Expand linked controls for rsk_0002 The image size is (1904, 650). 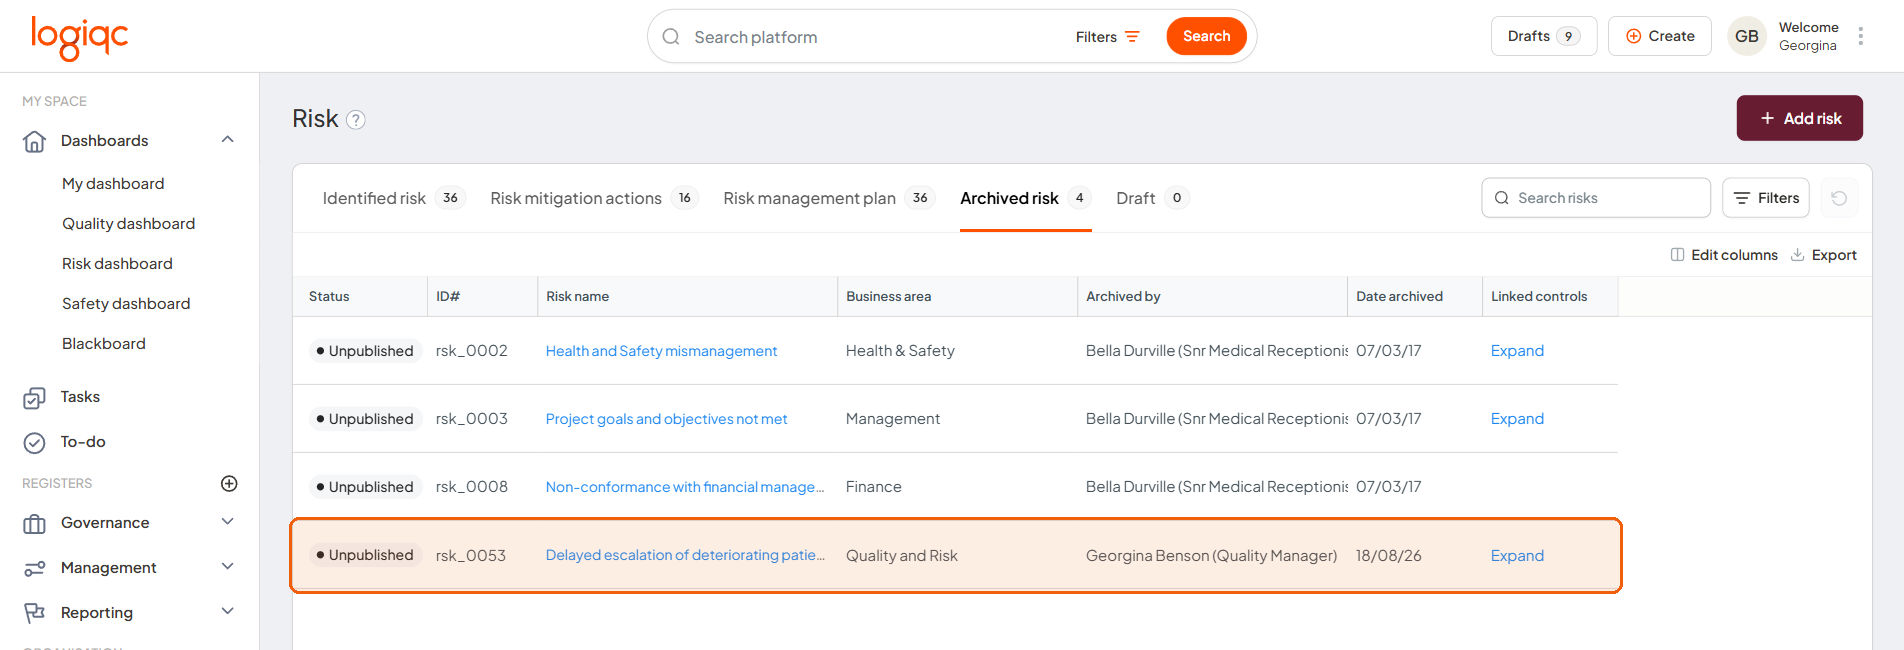[x=1517, y=351]
